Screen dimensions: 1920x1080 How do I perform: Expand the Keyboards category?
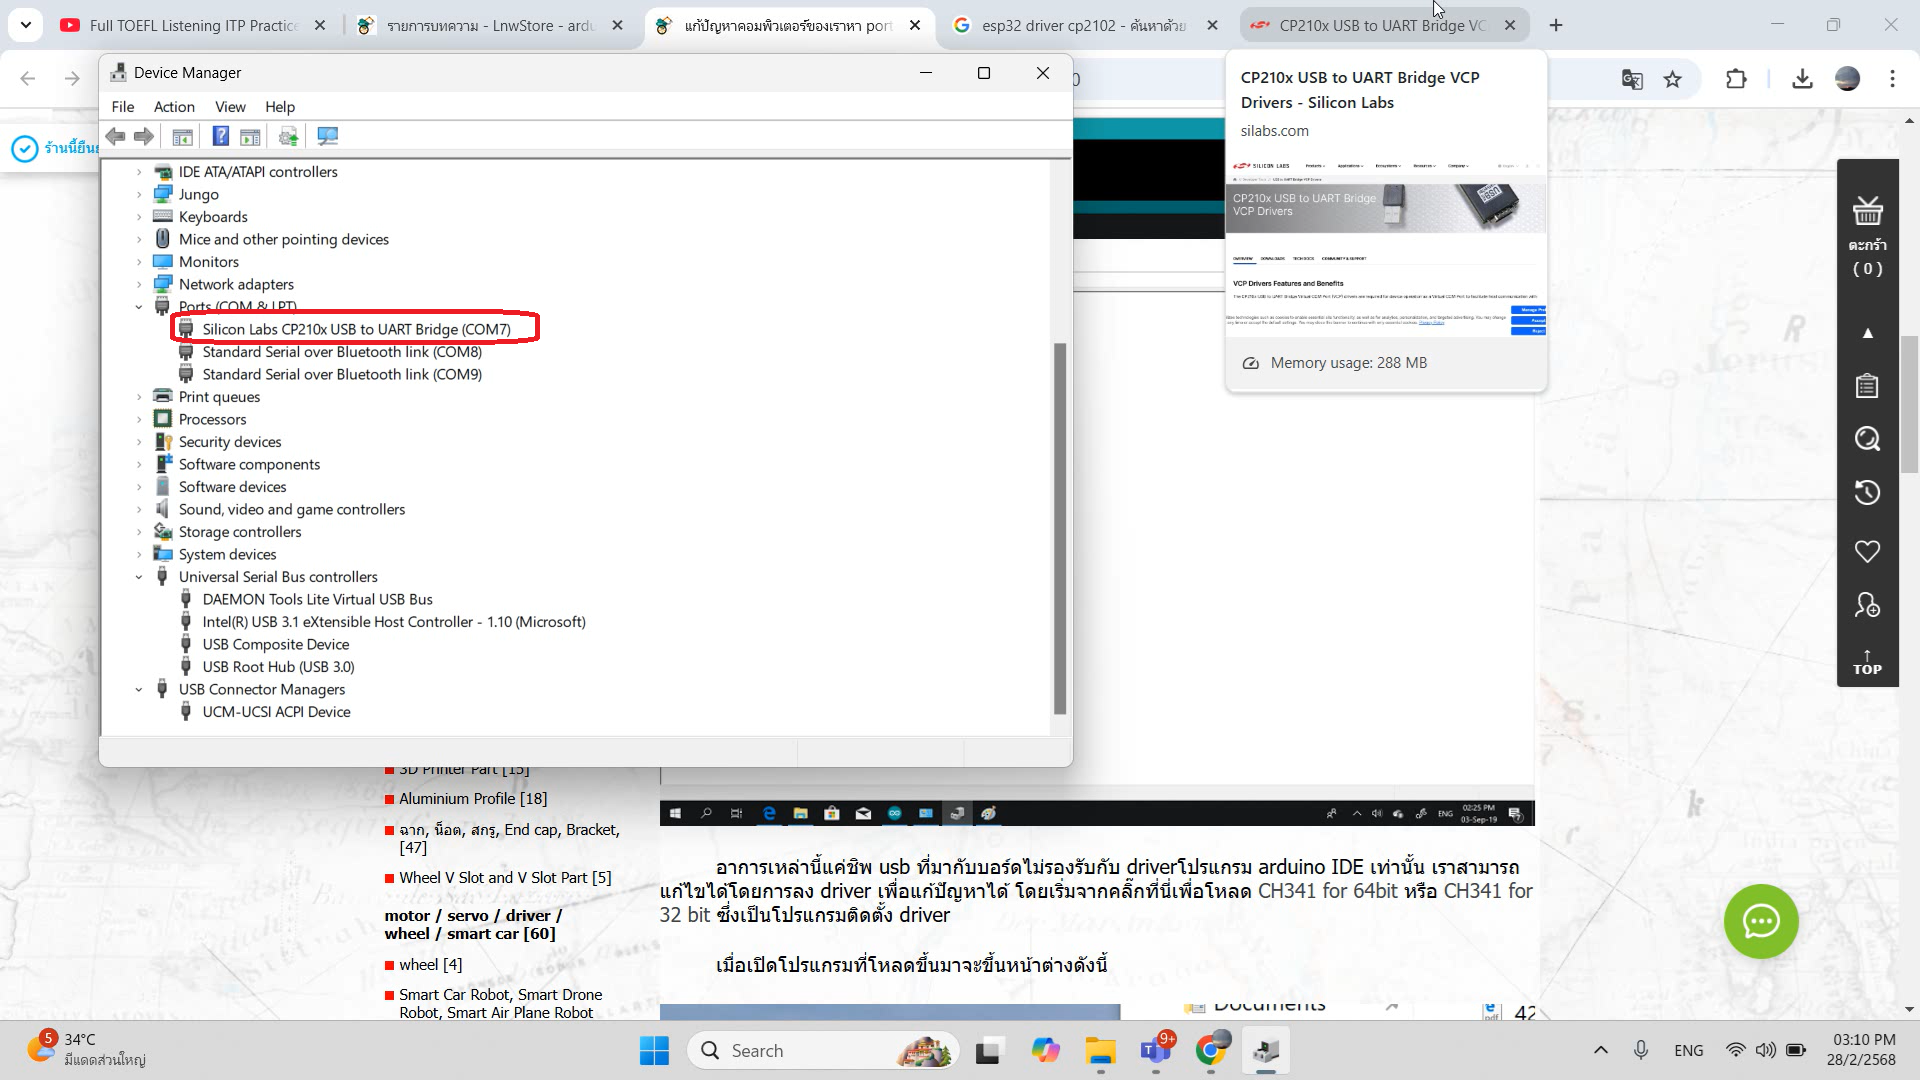pyautogui.click(x=139, y=217)
